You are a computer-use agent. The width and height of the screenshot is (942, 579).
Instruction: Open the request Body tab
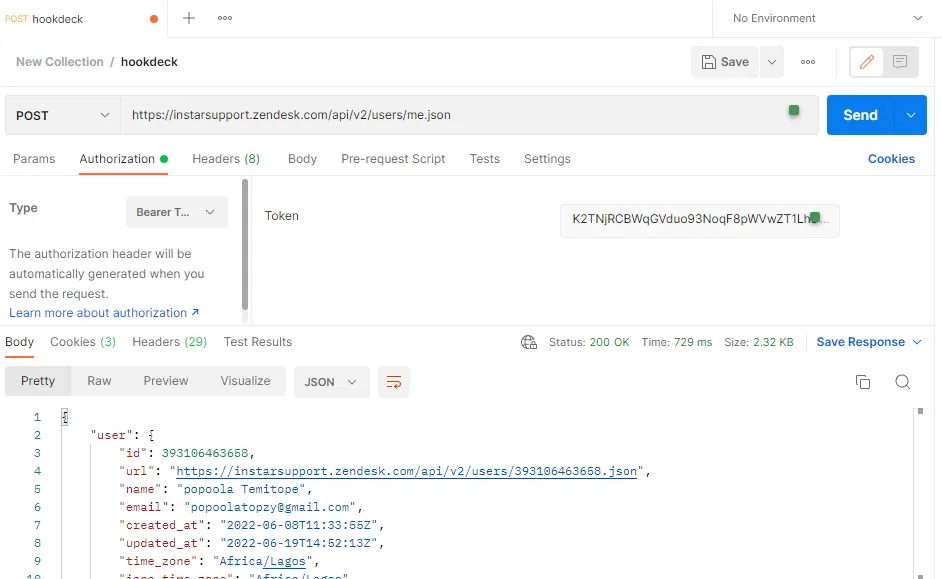[302, 159]
